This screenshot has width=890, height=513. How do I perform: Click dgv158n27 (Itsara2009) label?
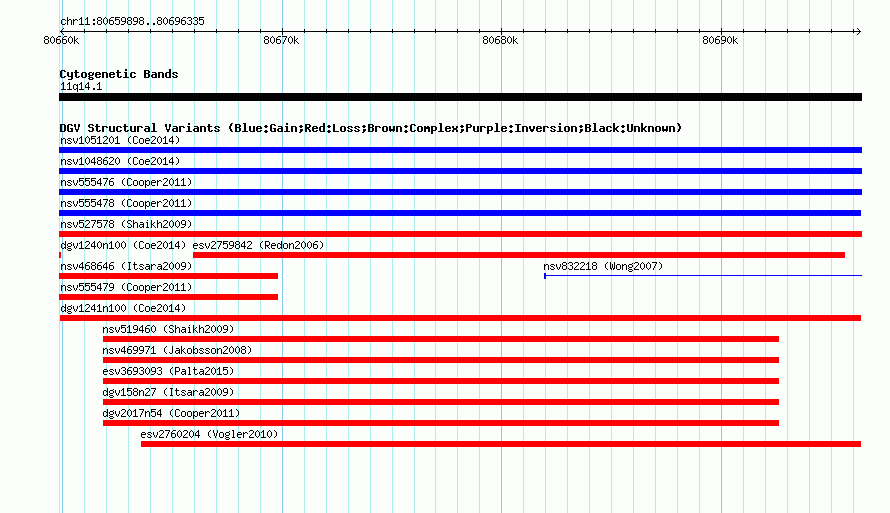point(168,392)
